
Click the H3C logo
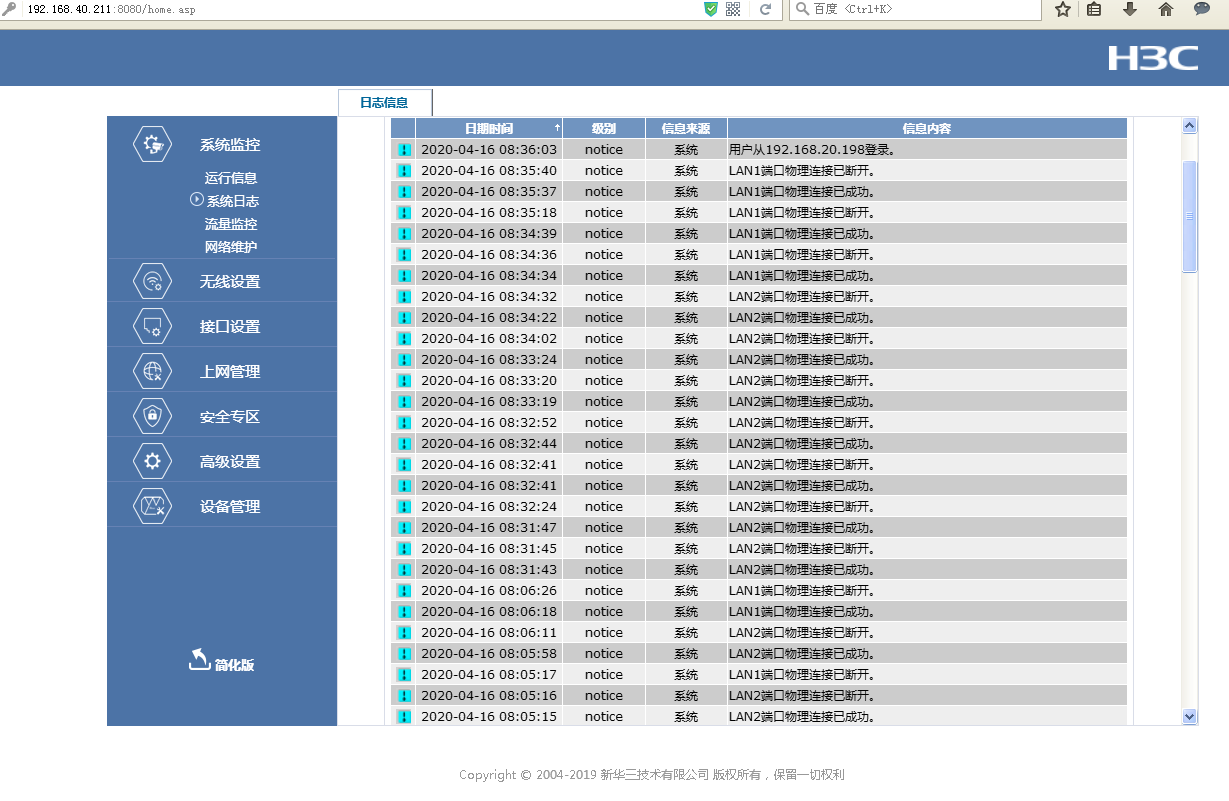click(x=1153, y=58)
